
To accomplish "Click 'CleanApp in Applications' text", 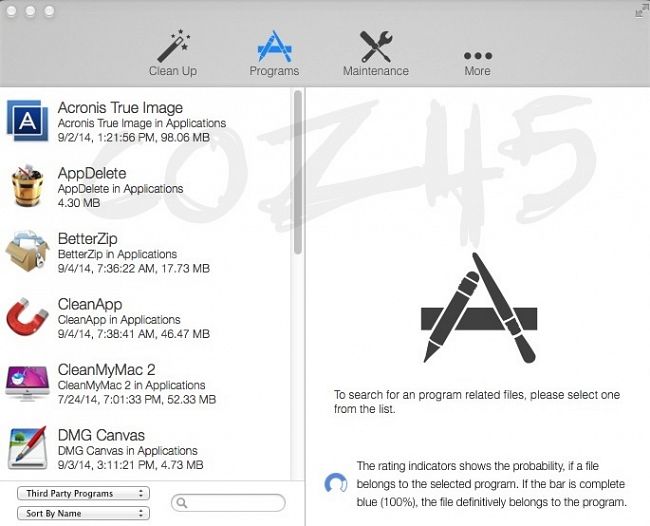I will pos(119,320).
